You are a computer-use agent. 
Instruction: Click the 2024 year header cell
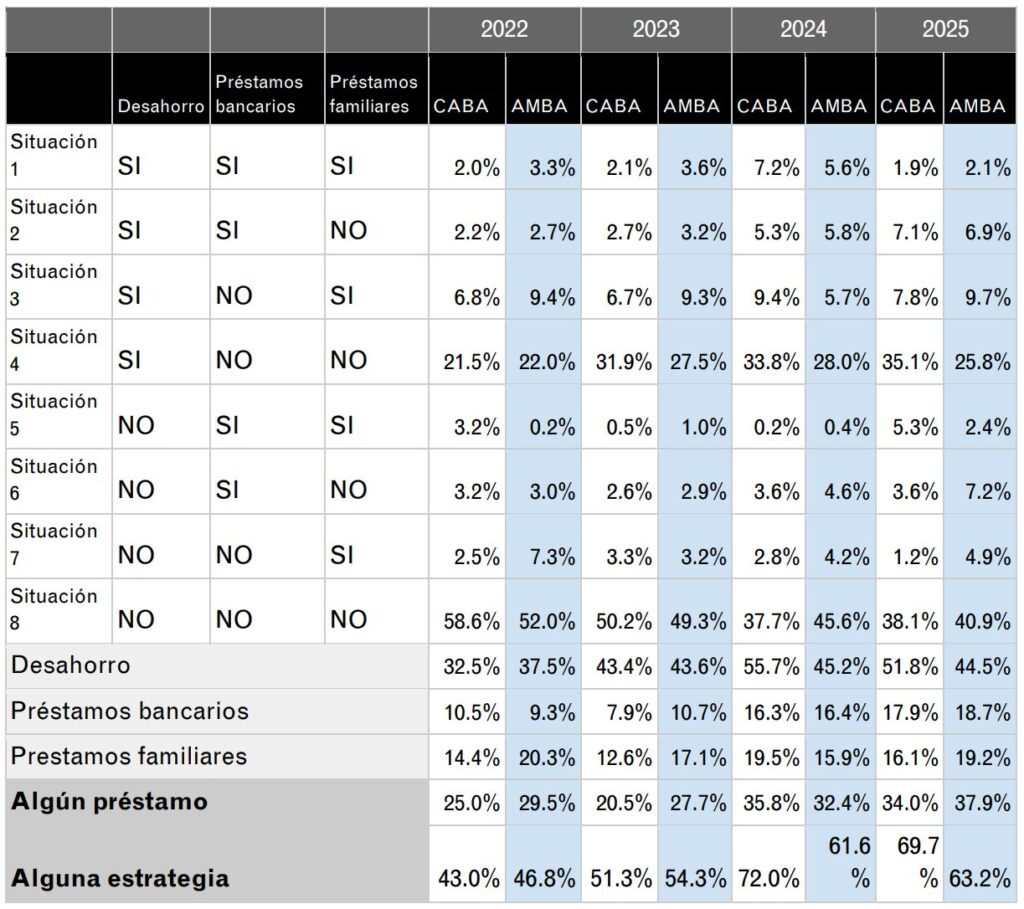coord(803,29)
